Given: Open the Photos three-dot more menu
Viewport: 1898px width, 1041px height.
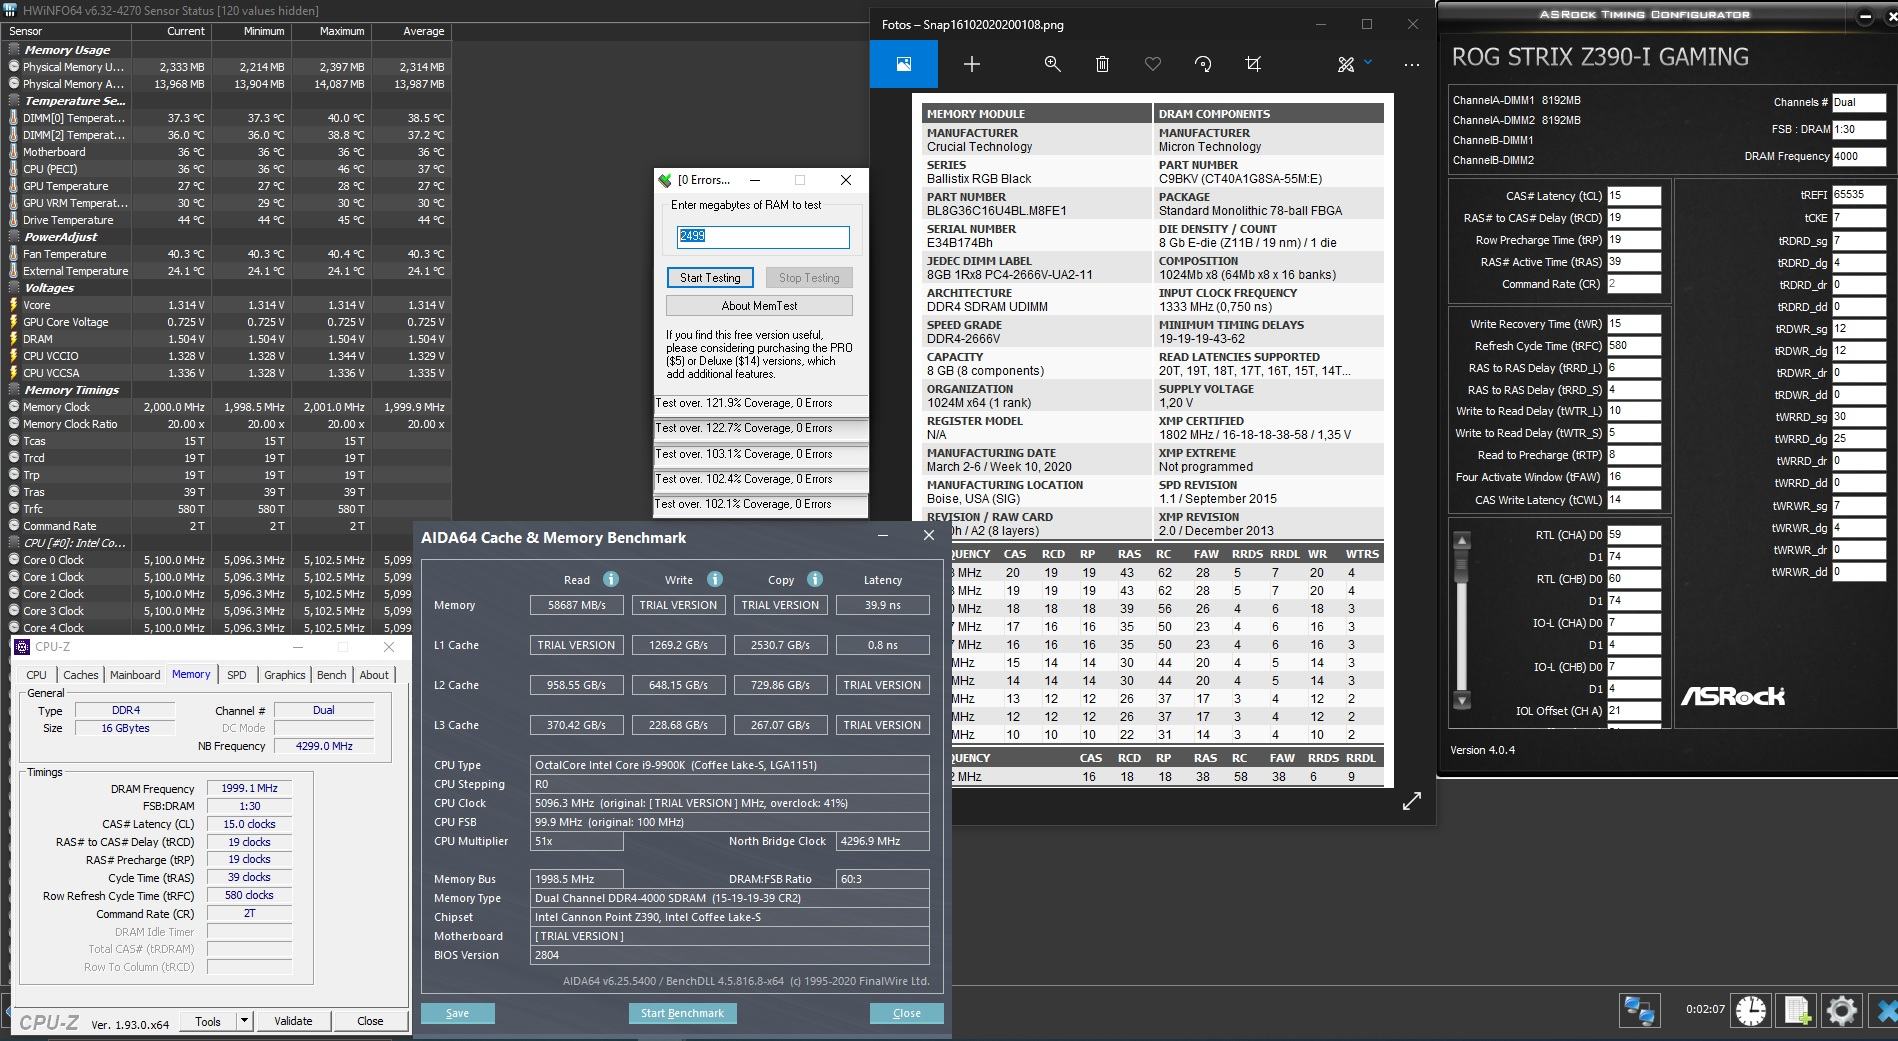Looking at the screenshot, I should (1411, 64).
